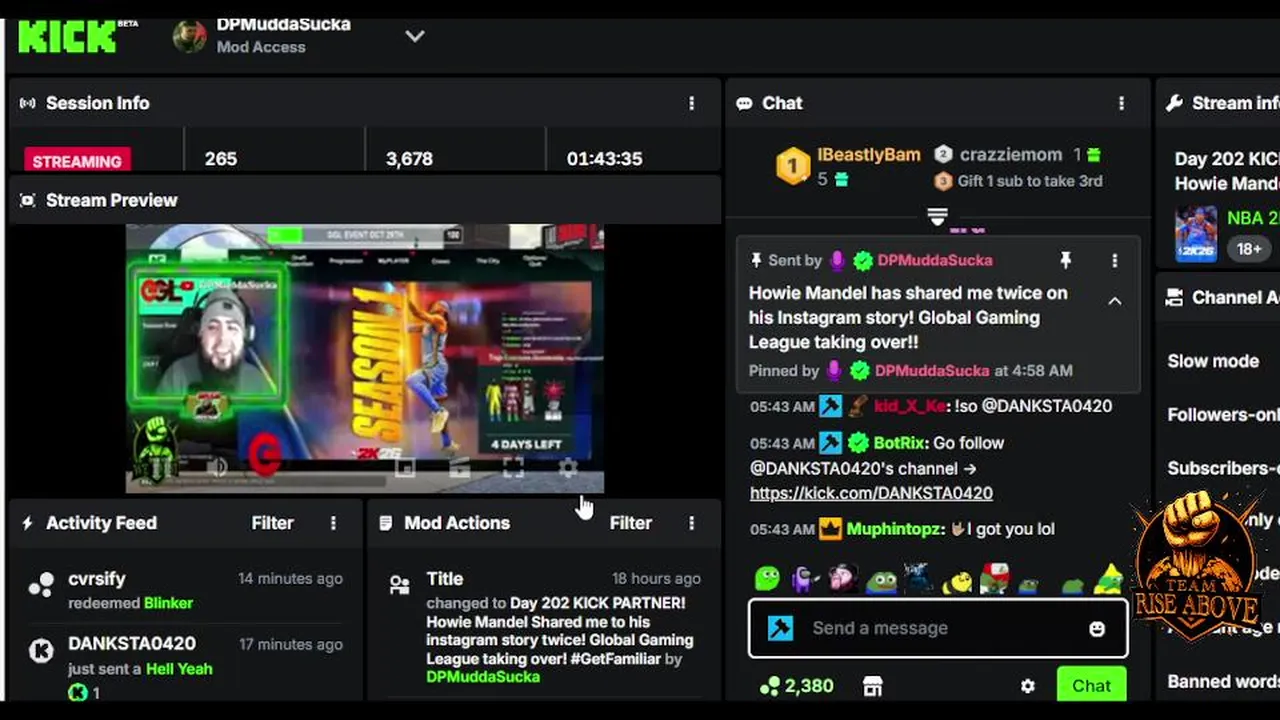Screen dimensions: 1280x720
Task: Open mini player in stream preview
Action: click(x=404, y=467)
